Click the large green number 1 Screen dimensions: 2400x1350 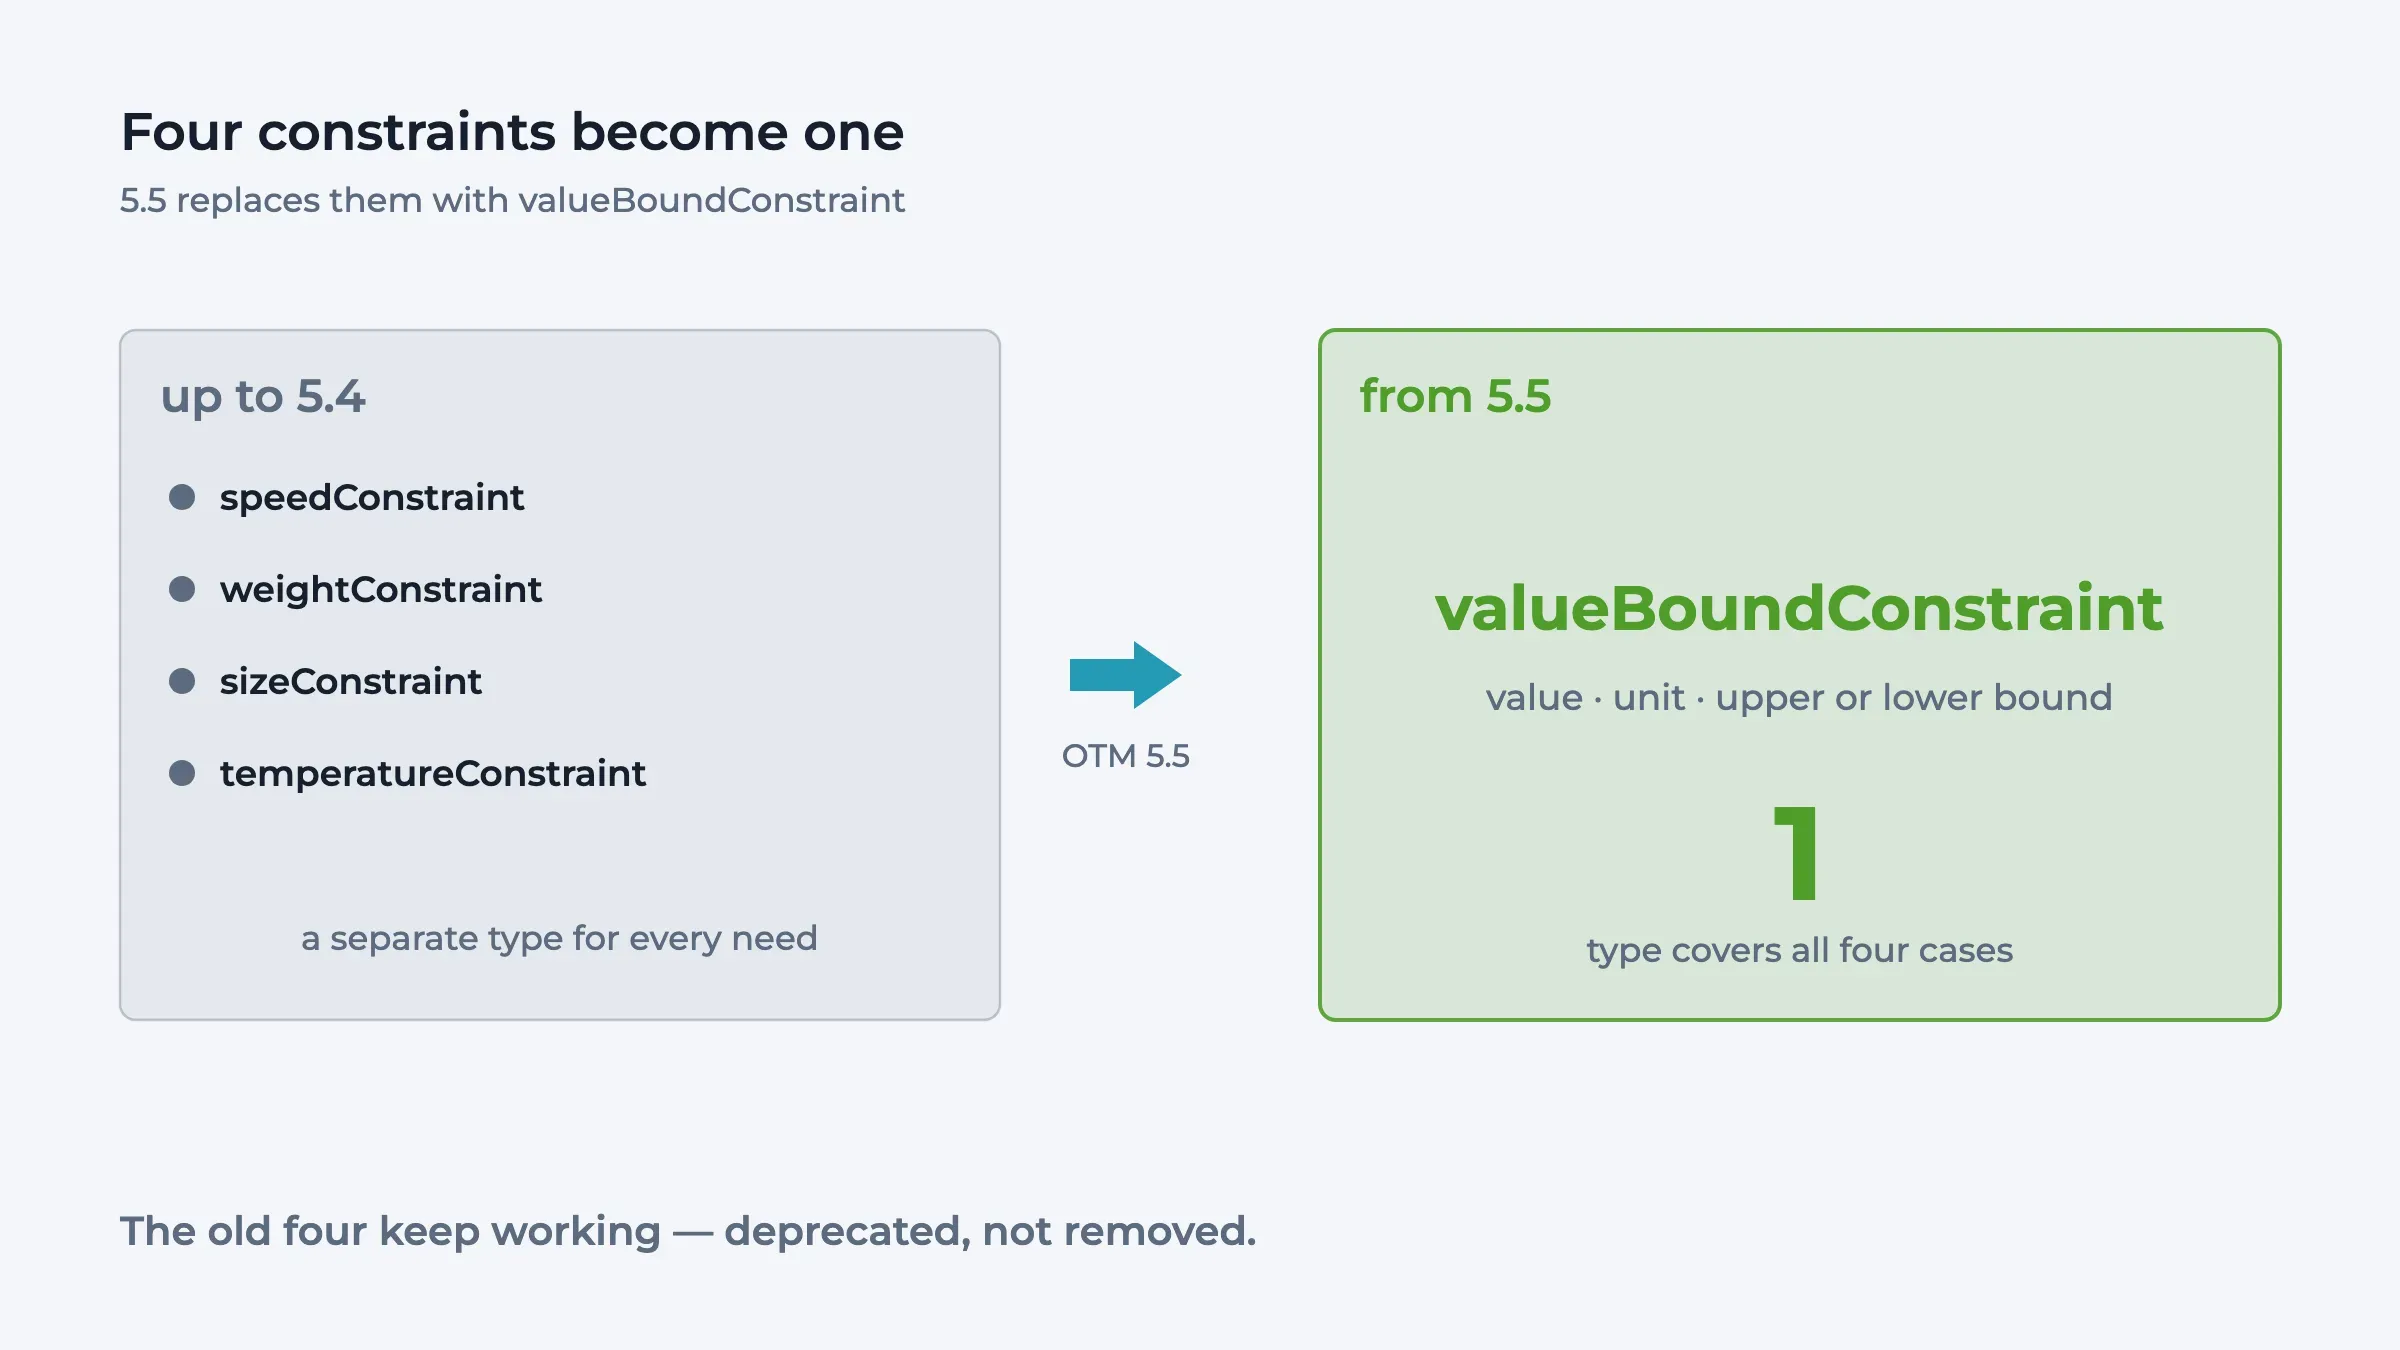coord(1798,853)
